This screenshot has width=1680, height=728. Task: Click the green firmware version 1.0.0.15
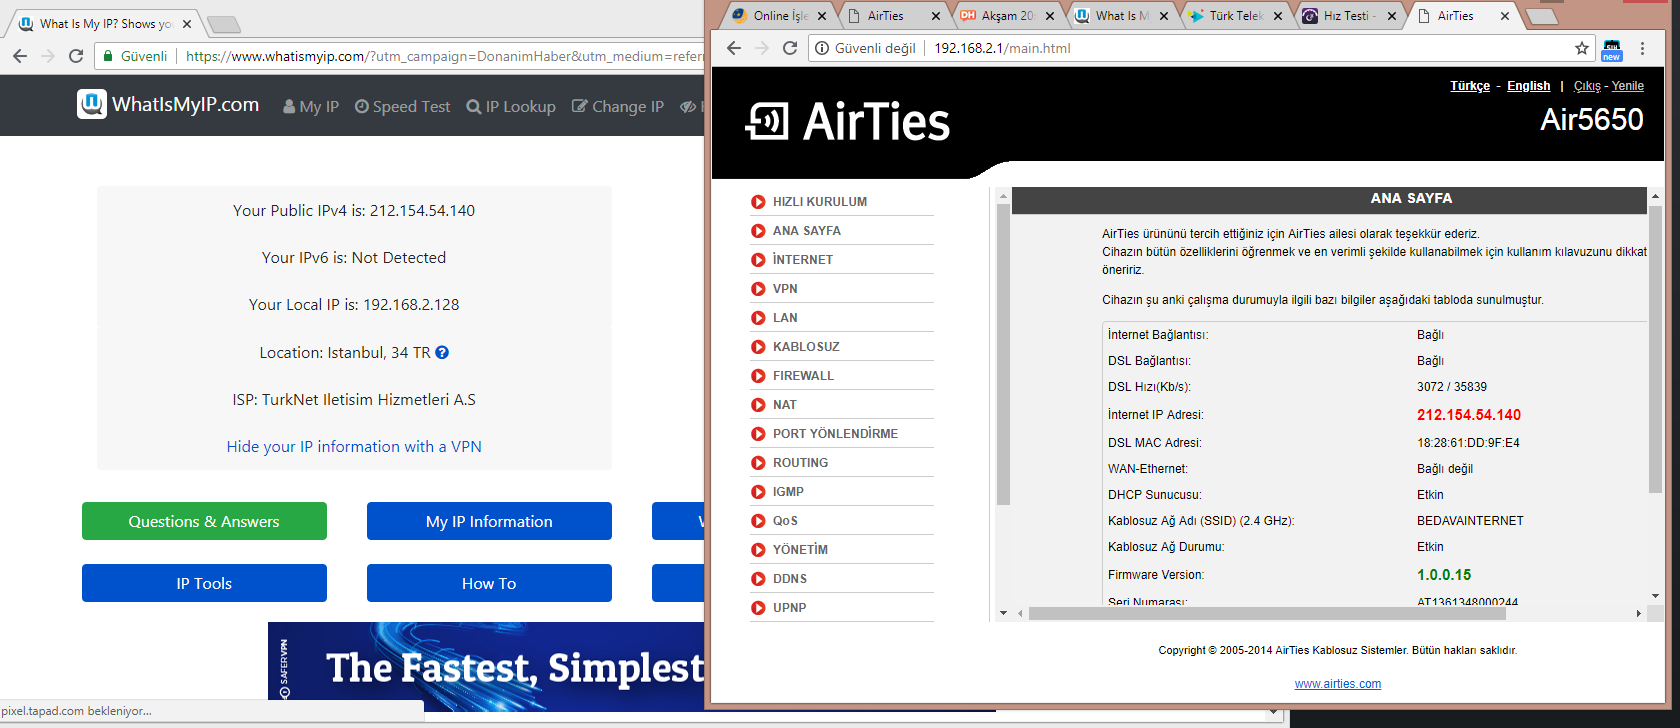(x=1444, y=575)
